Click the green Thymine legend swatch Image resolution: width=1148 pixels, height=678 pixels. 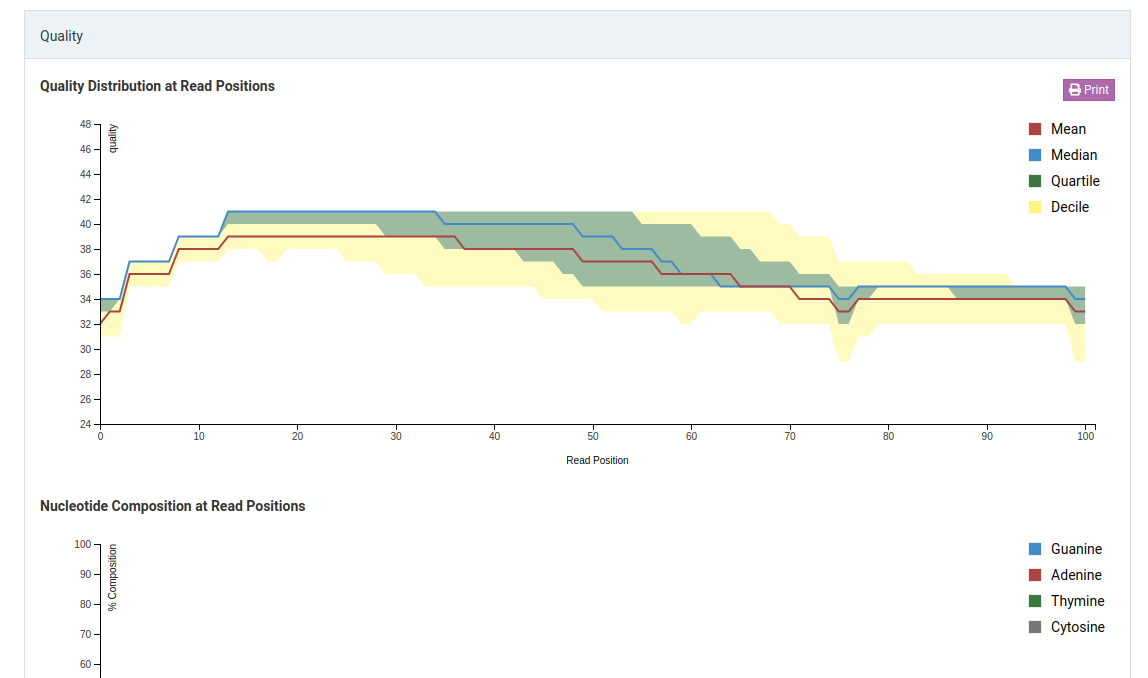1033,600
